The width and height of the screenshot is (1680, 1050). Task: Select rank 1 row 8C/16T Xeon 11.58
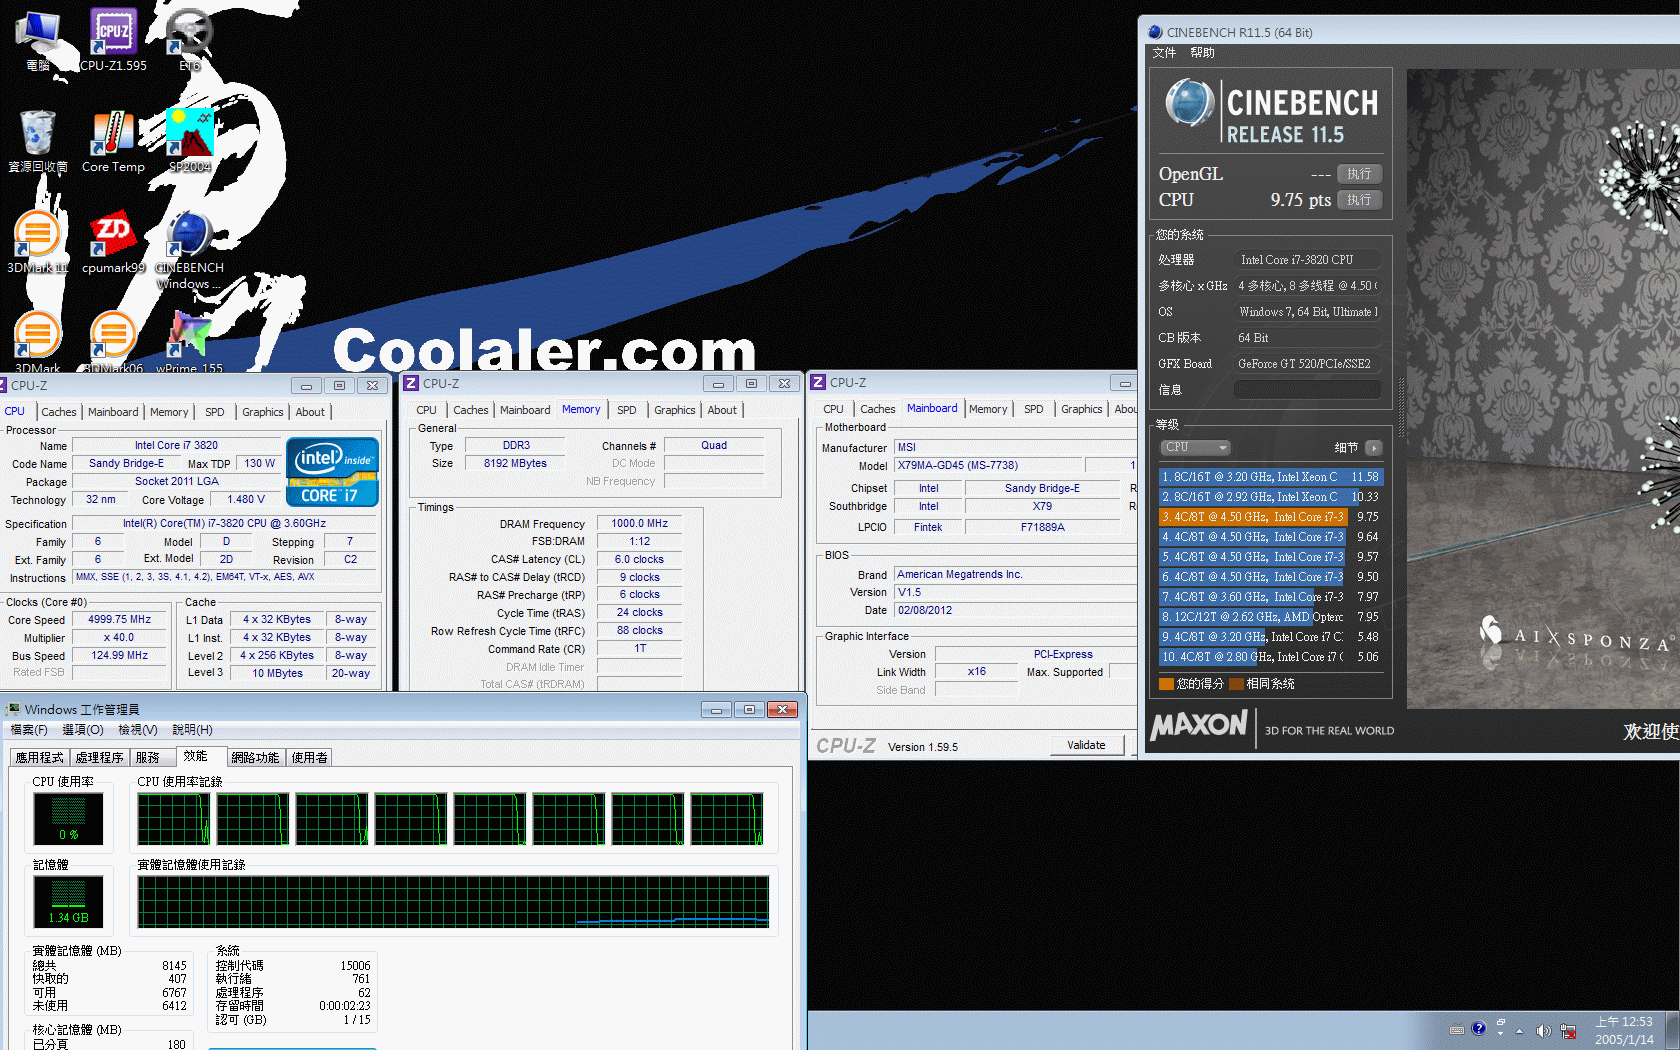coord(1271,477)
